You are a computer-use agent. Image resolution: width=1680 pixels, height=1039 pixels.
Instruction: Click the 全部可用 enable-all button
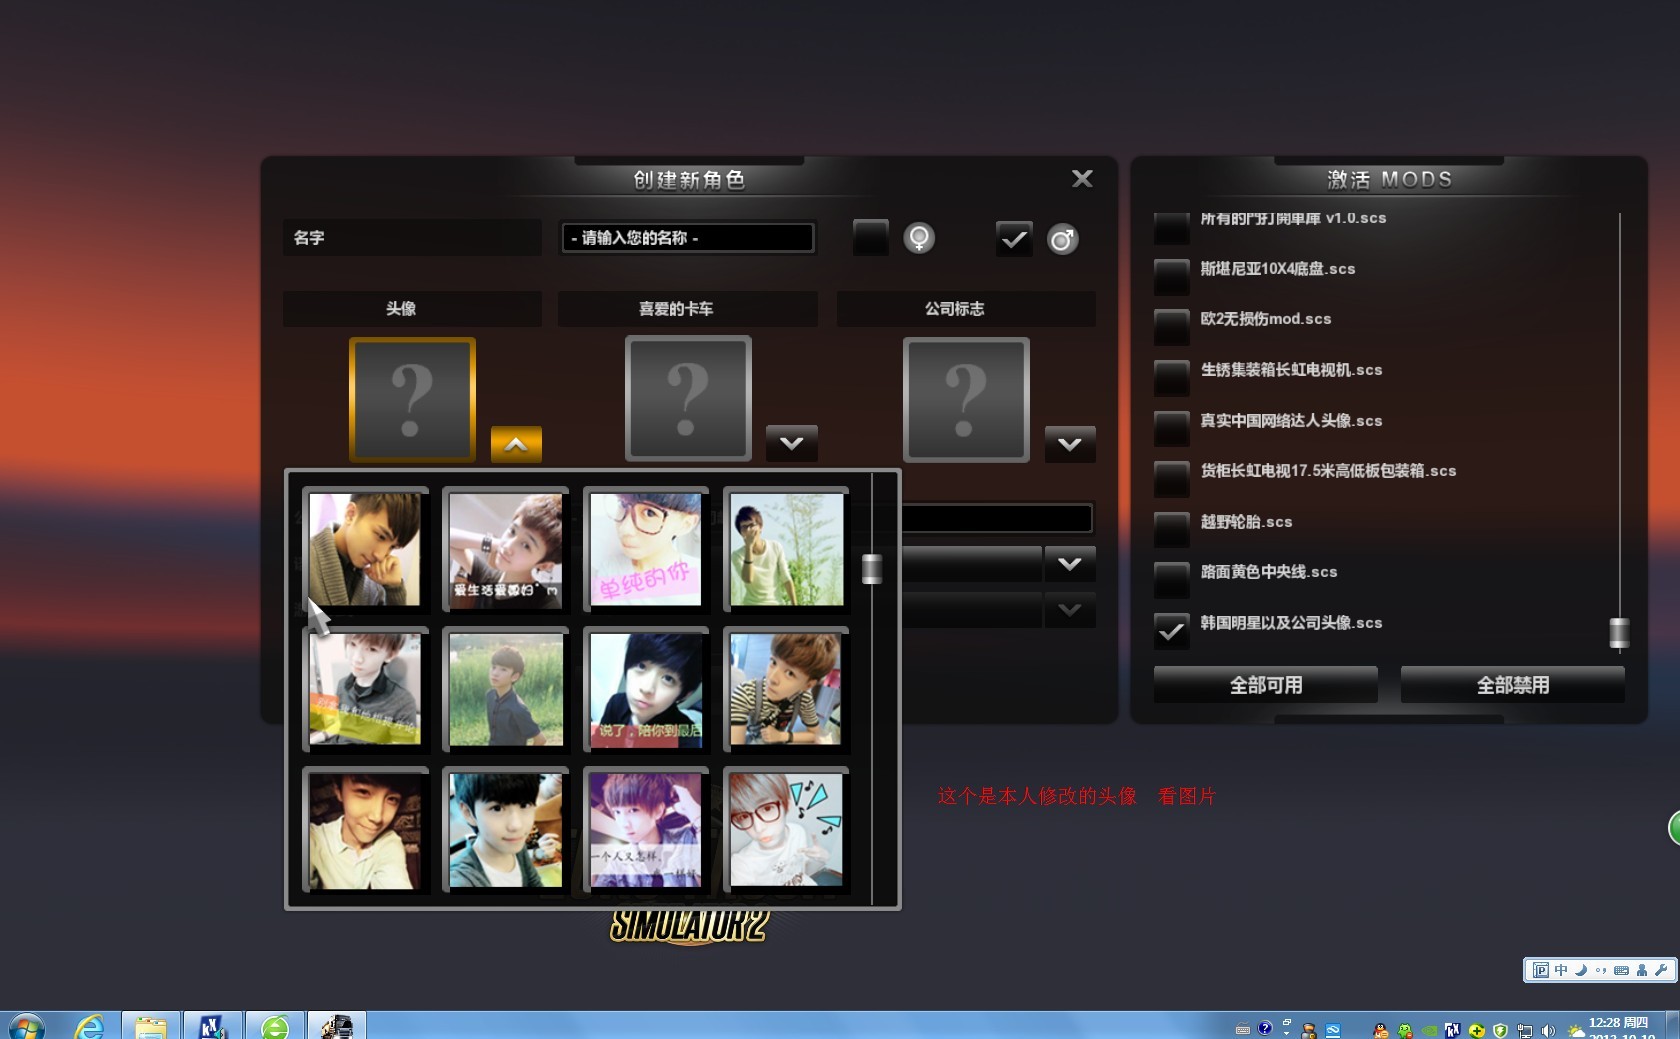pyautogui.click(x=1265, y=685)
